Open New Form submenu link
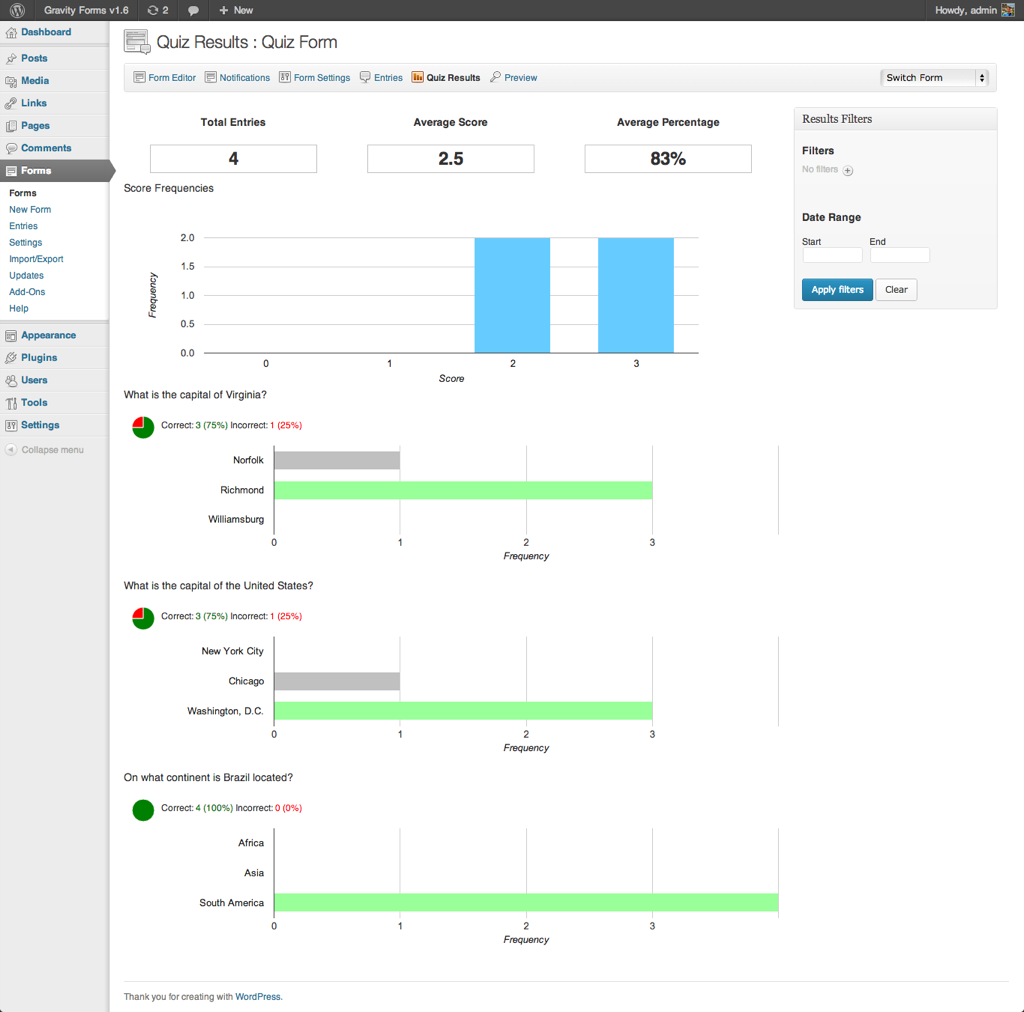This screenshot has height=1012, width=1024. pyautogui.click(x=30, y=210)
